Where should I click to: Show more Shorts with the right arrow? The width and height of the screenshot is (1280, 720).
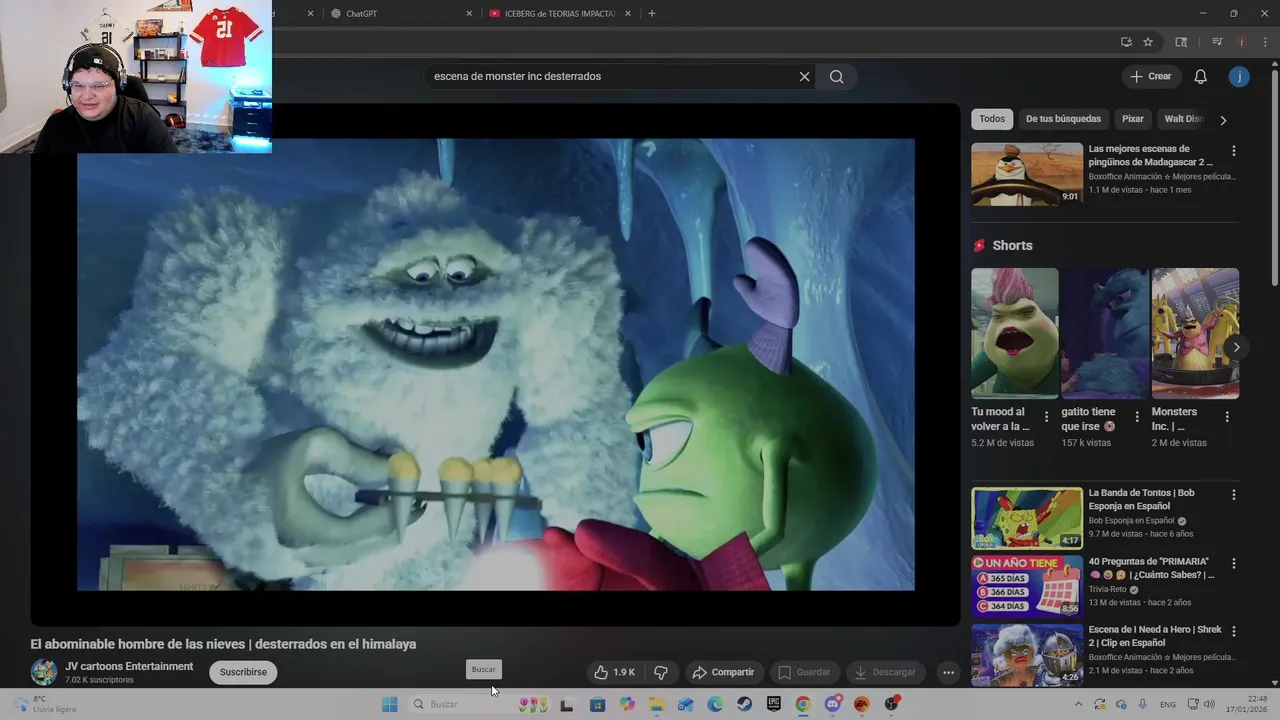pyautogui.click(x=1236, y=347)
